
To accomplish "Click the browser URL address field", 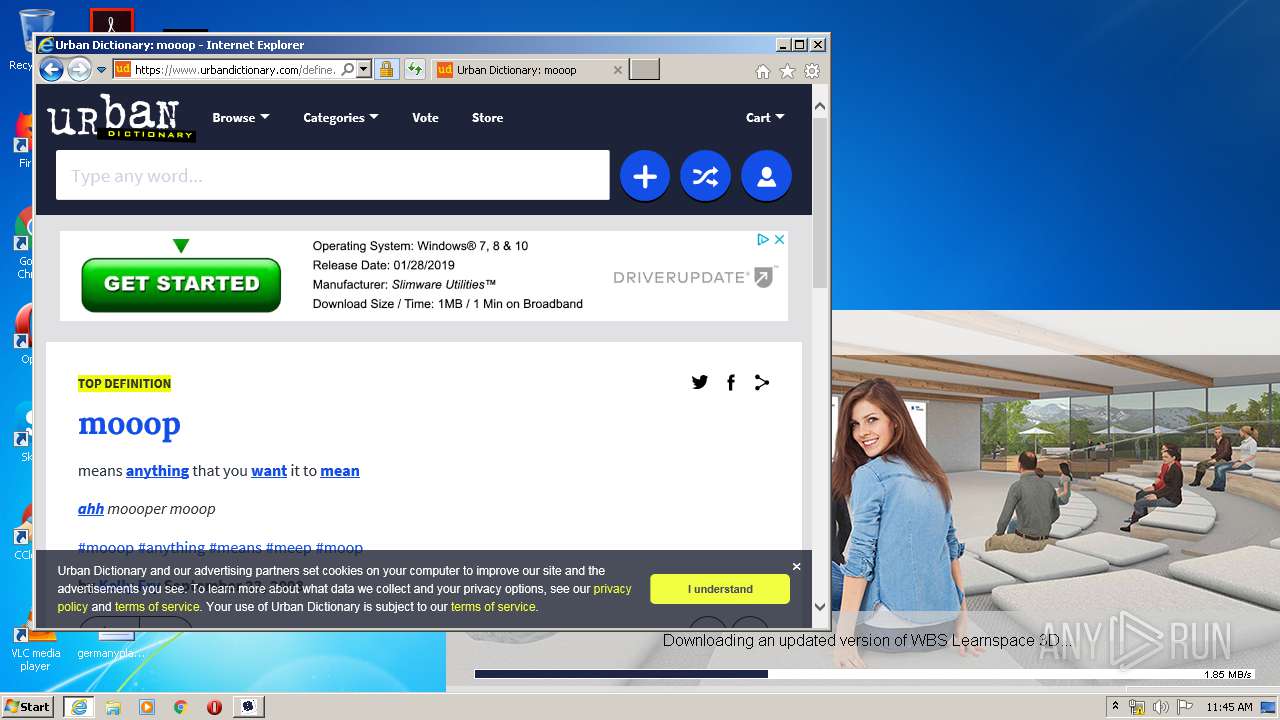I will pyautogui.click(x=236, y=70).
